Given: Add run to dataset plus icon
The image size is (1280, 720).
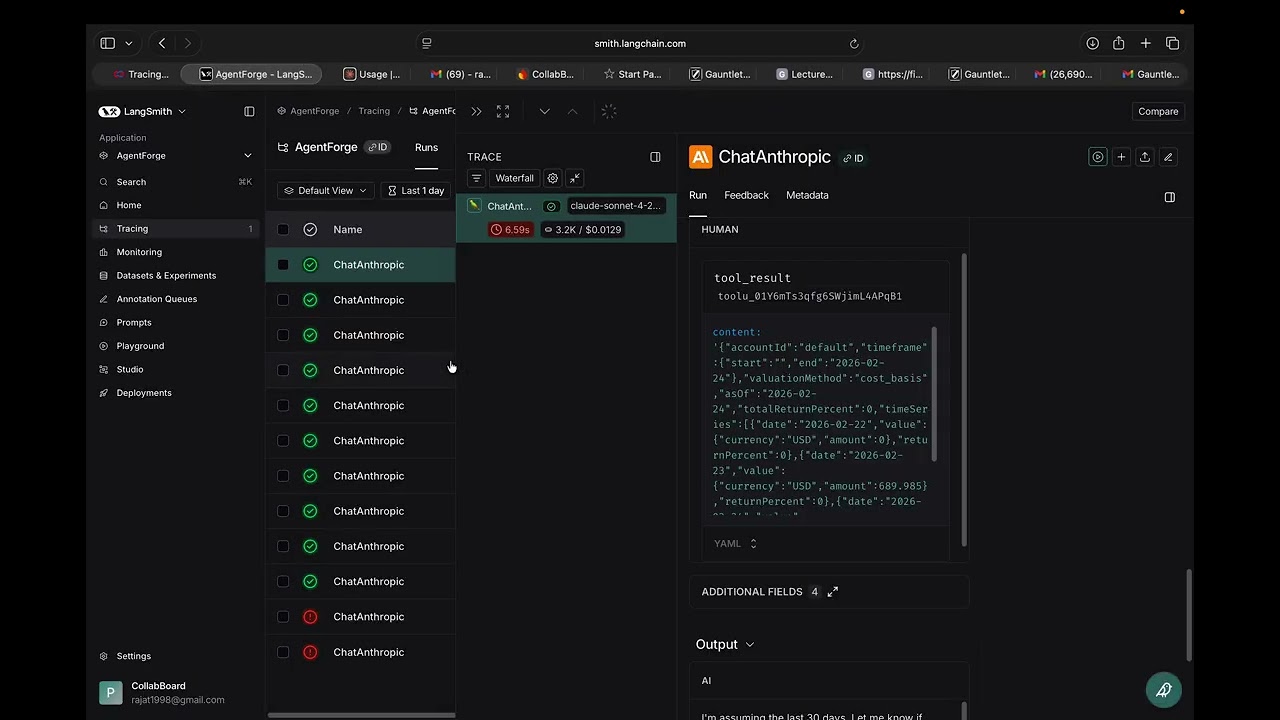Looking at the screenshot, I should pyautogui.click(x=1121, y=157).
